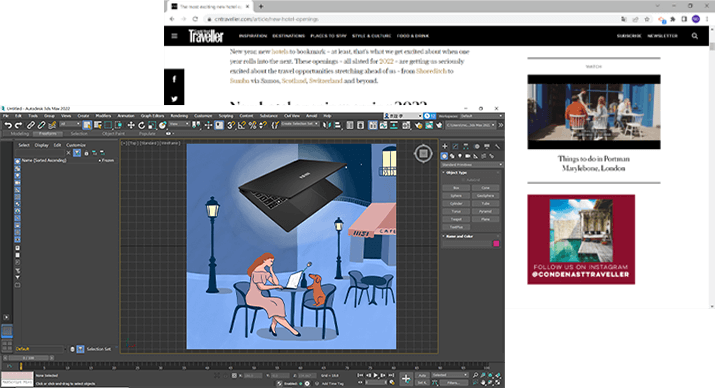
Task: Click the Window/Crossing selection icon
Action: [119, 125]
